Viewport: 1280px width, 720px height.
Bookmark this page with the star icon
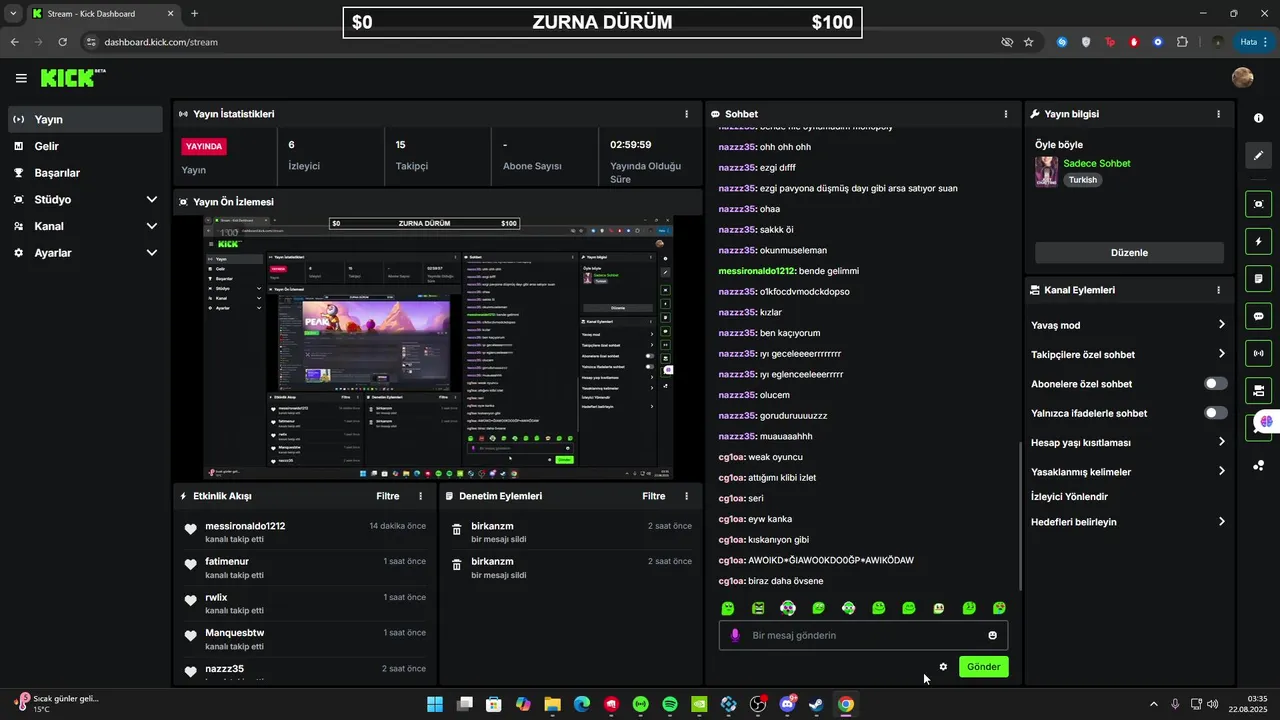pos(1028,42)
